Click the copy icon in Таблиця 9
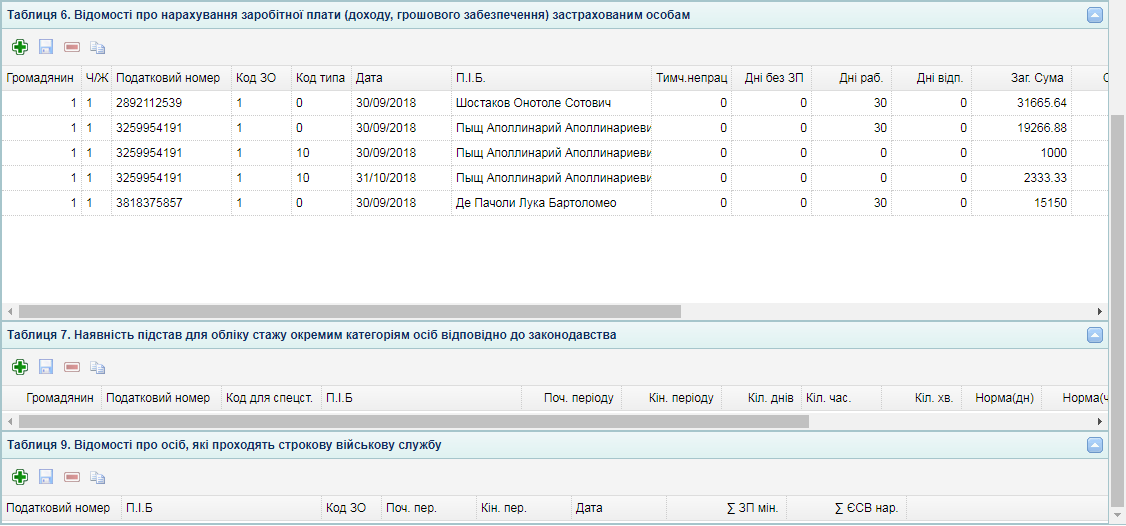This screenshot has width=1126, height=526. click(98, 476)
